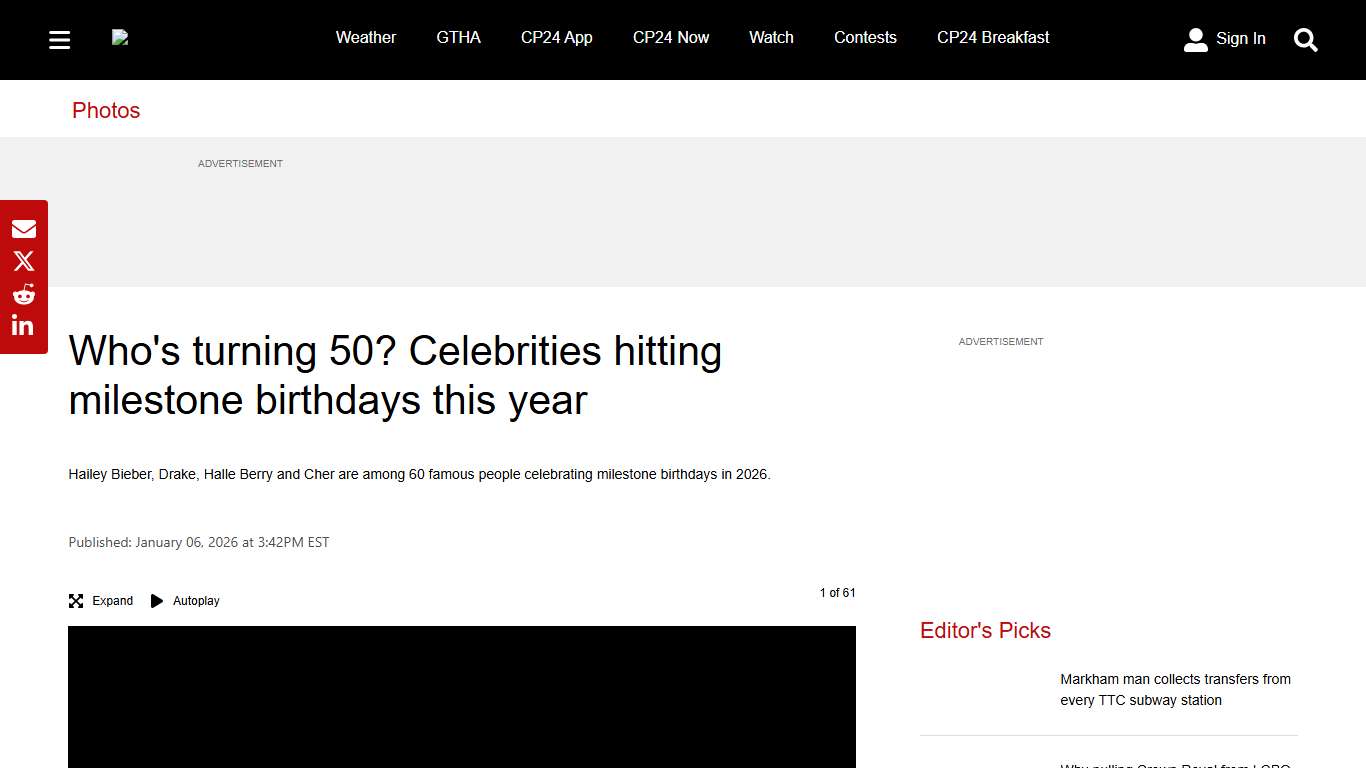This screenshot has height=768, width=1366.
Task: Share the article on LinkedIn
Action: pyautogui.click(x=24, y=324)
